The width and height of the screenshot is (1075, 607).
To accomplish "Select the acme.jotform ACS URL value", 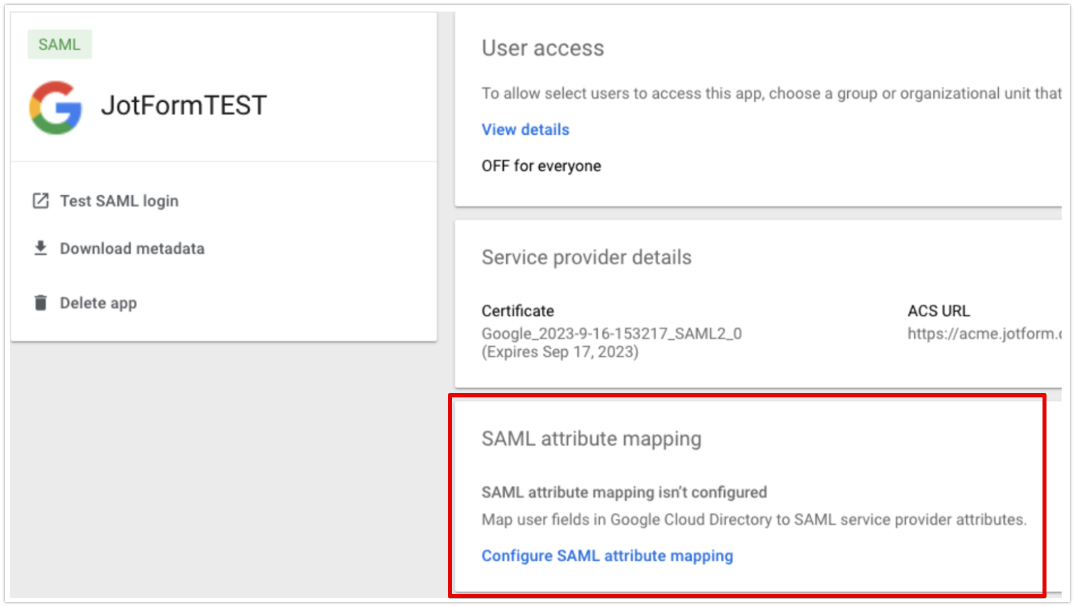I will (983, 333).
